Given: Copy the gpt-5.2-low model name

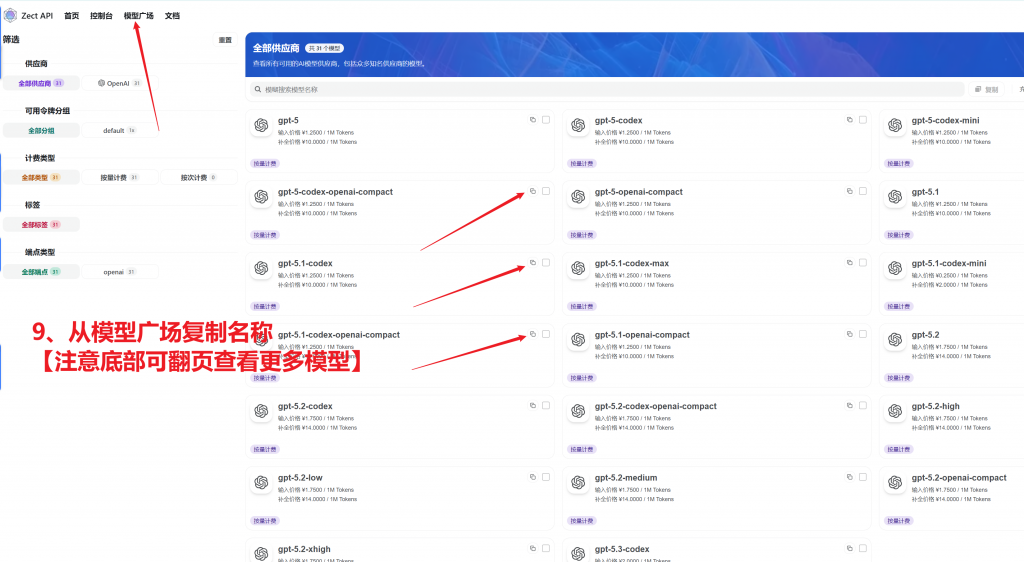Looking at the screenshot, I should coord(533,477).
